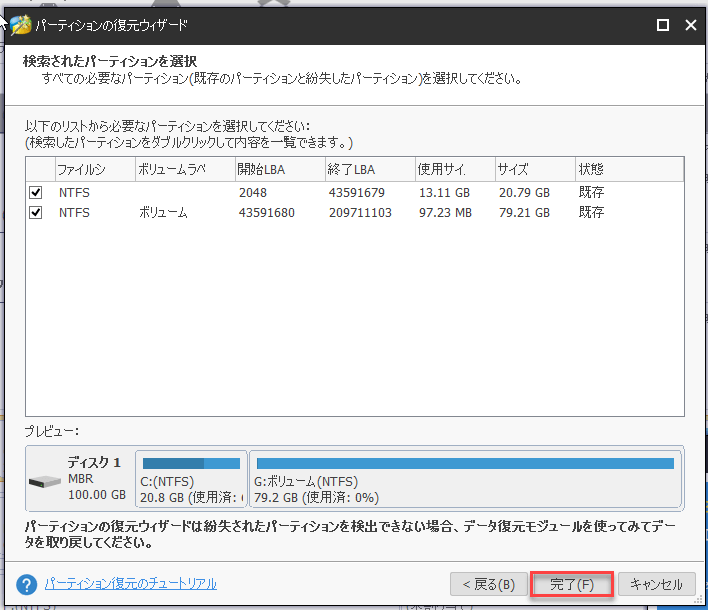Click the start LBA value 43591680

tap(266, 213)
